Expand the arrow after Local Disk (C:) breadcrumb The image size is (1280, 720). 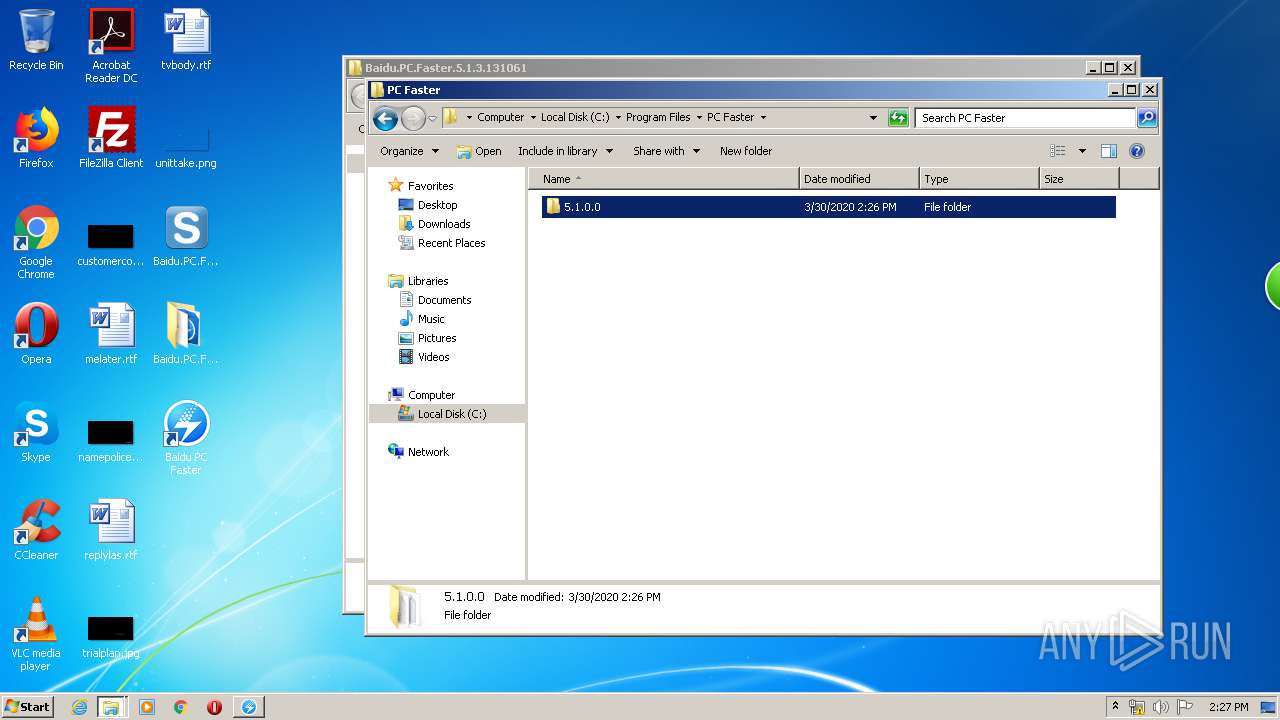[618, 118]
